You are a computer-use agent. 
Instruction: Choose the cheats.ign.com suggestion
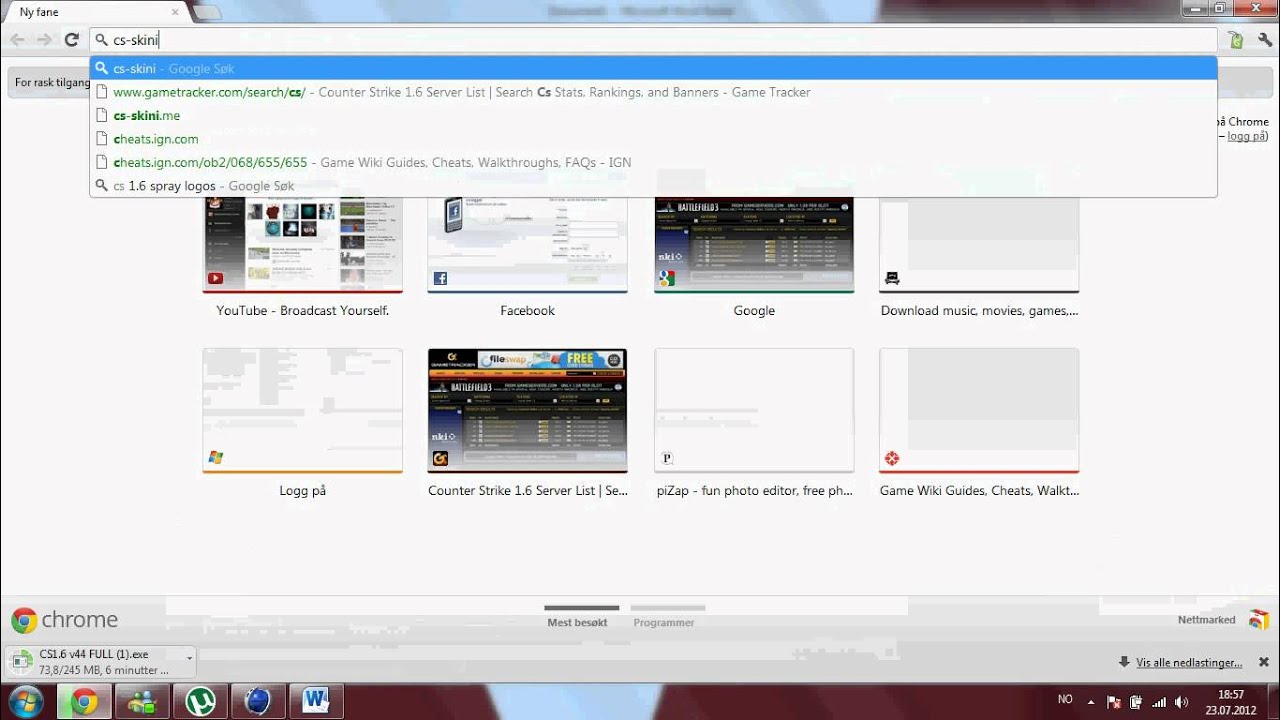156,139
